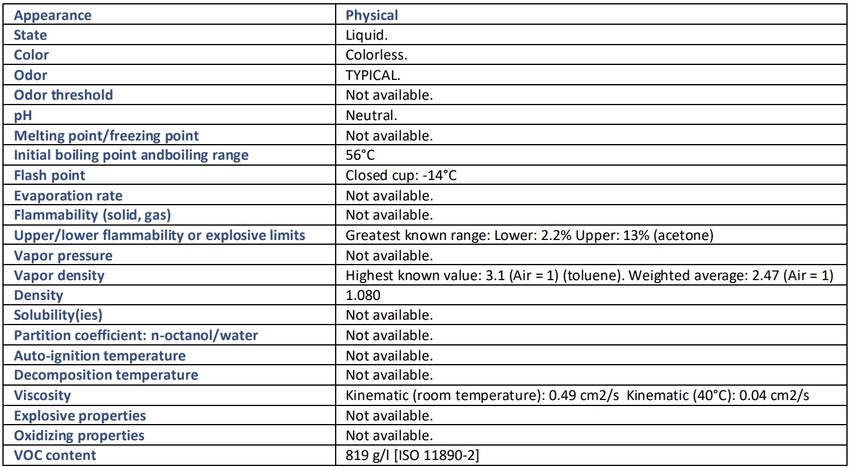Click the "Appearance" header cell
Viewport: 850px width, 468px height.
(x=53, y=15)
